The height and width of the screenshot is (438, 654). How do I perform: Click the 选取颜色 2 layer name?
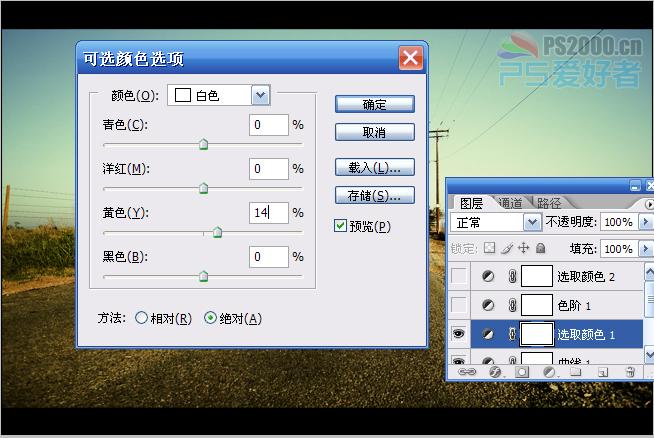pos(586,277)
